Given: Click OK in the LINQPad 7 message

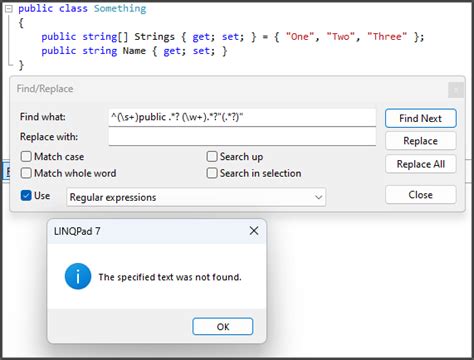Looking at the screenshot, I should click(223, 326).
